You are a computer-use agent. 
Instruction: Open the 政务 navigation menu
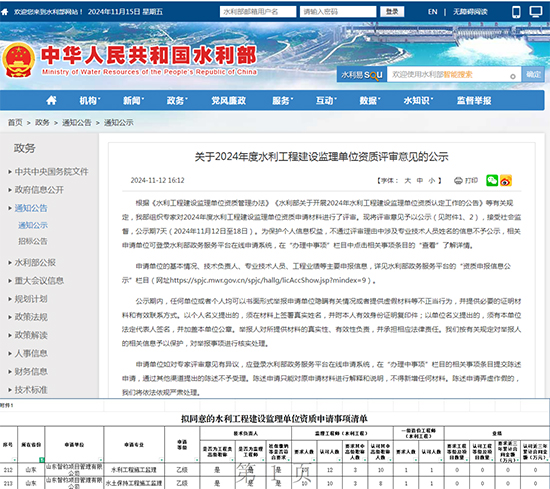(x=177, y=101)
